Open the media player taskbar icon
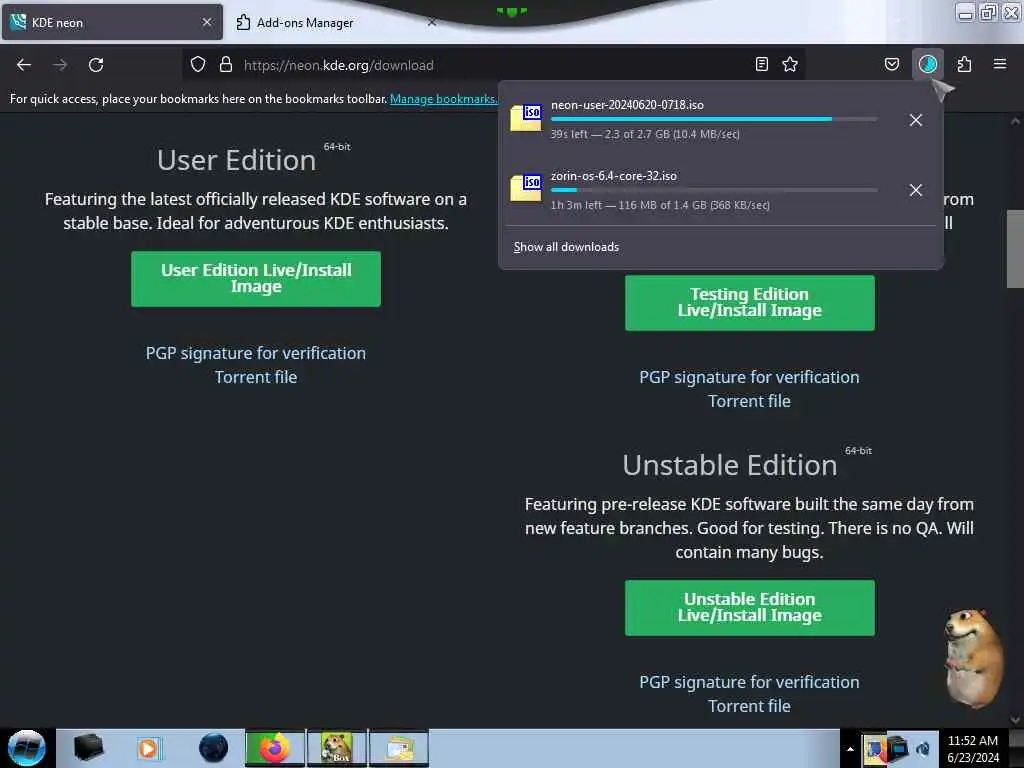This screenshot has height=768, width=1024. (149, 748)
